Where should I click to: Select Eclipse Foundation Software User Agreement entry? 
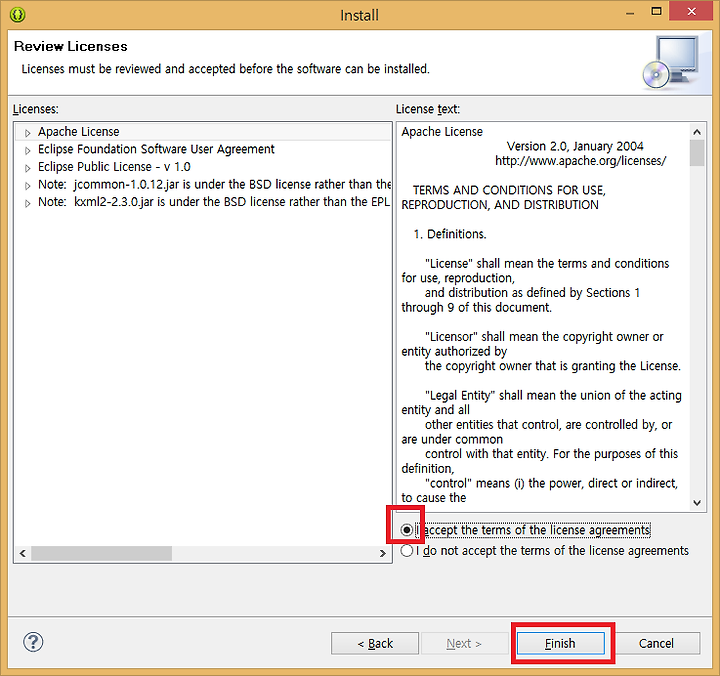[x=156, y=149]
